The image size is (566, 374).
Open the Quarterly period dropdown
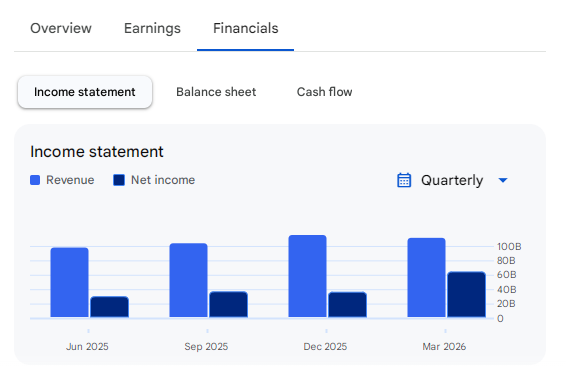pyautogui.click(x=452, y=180)
